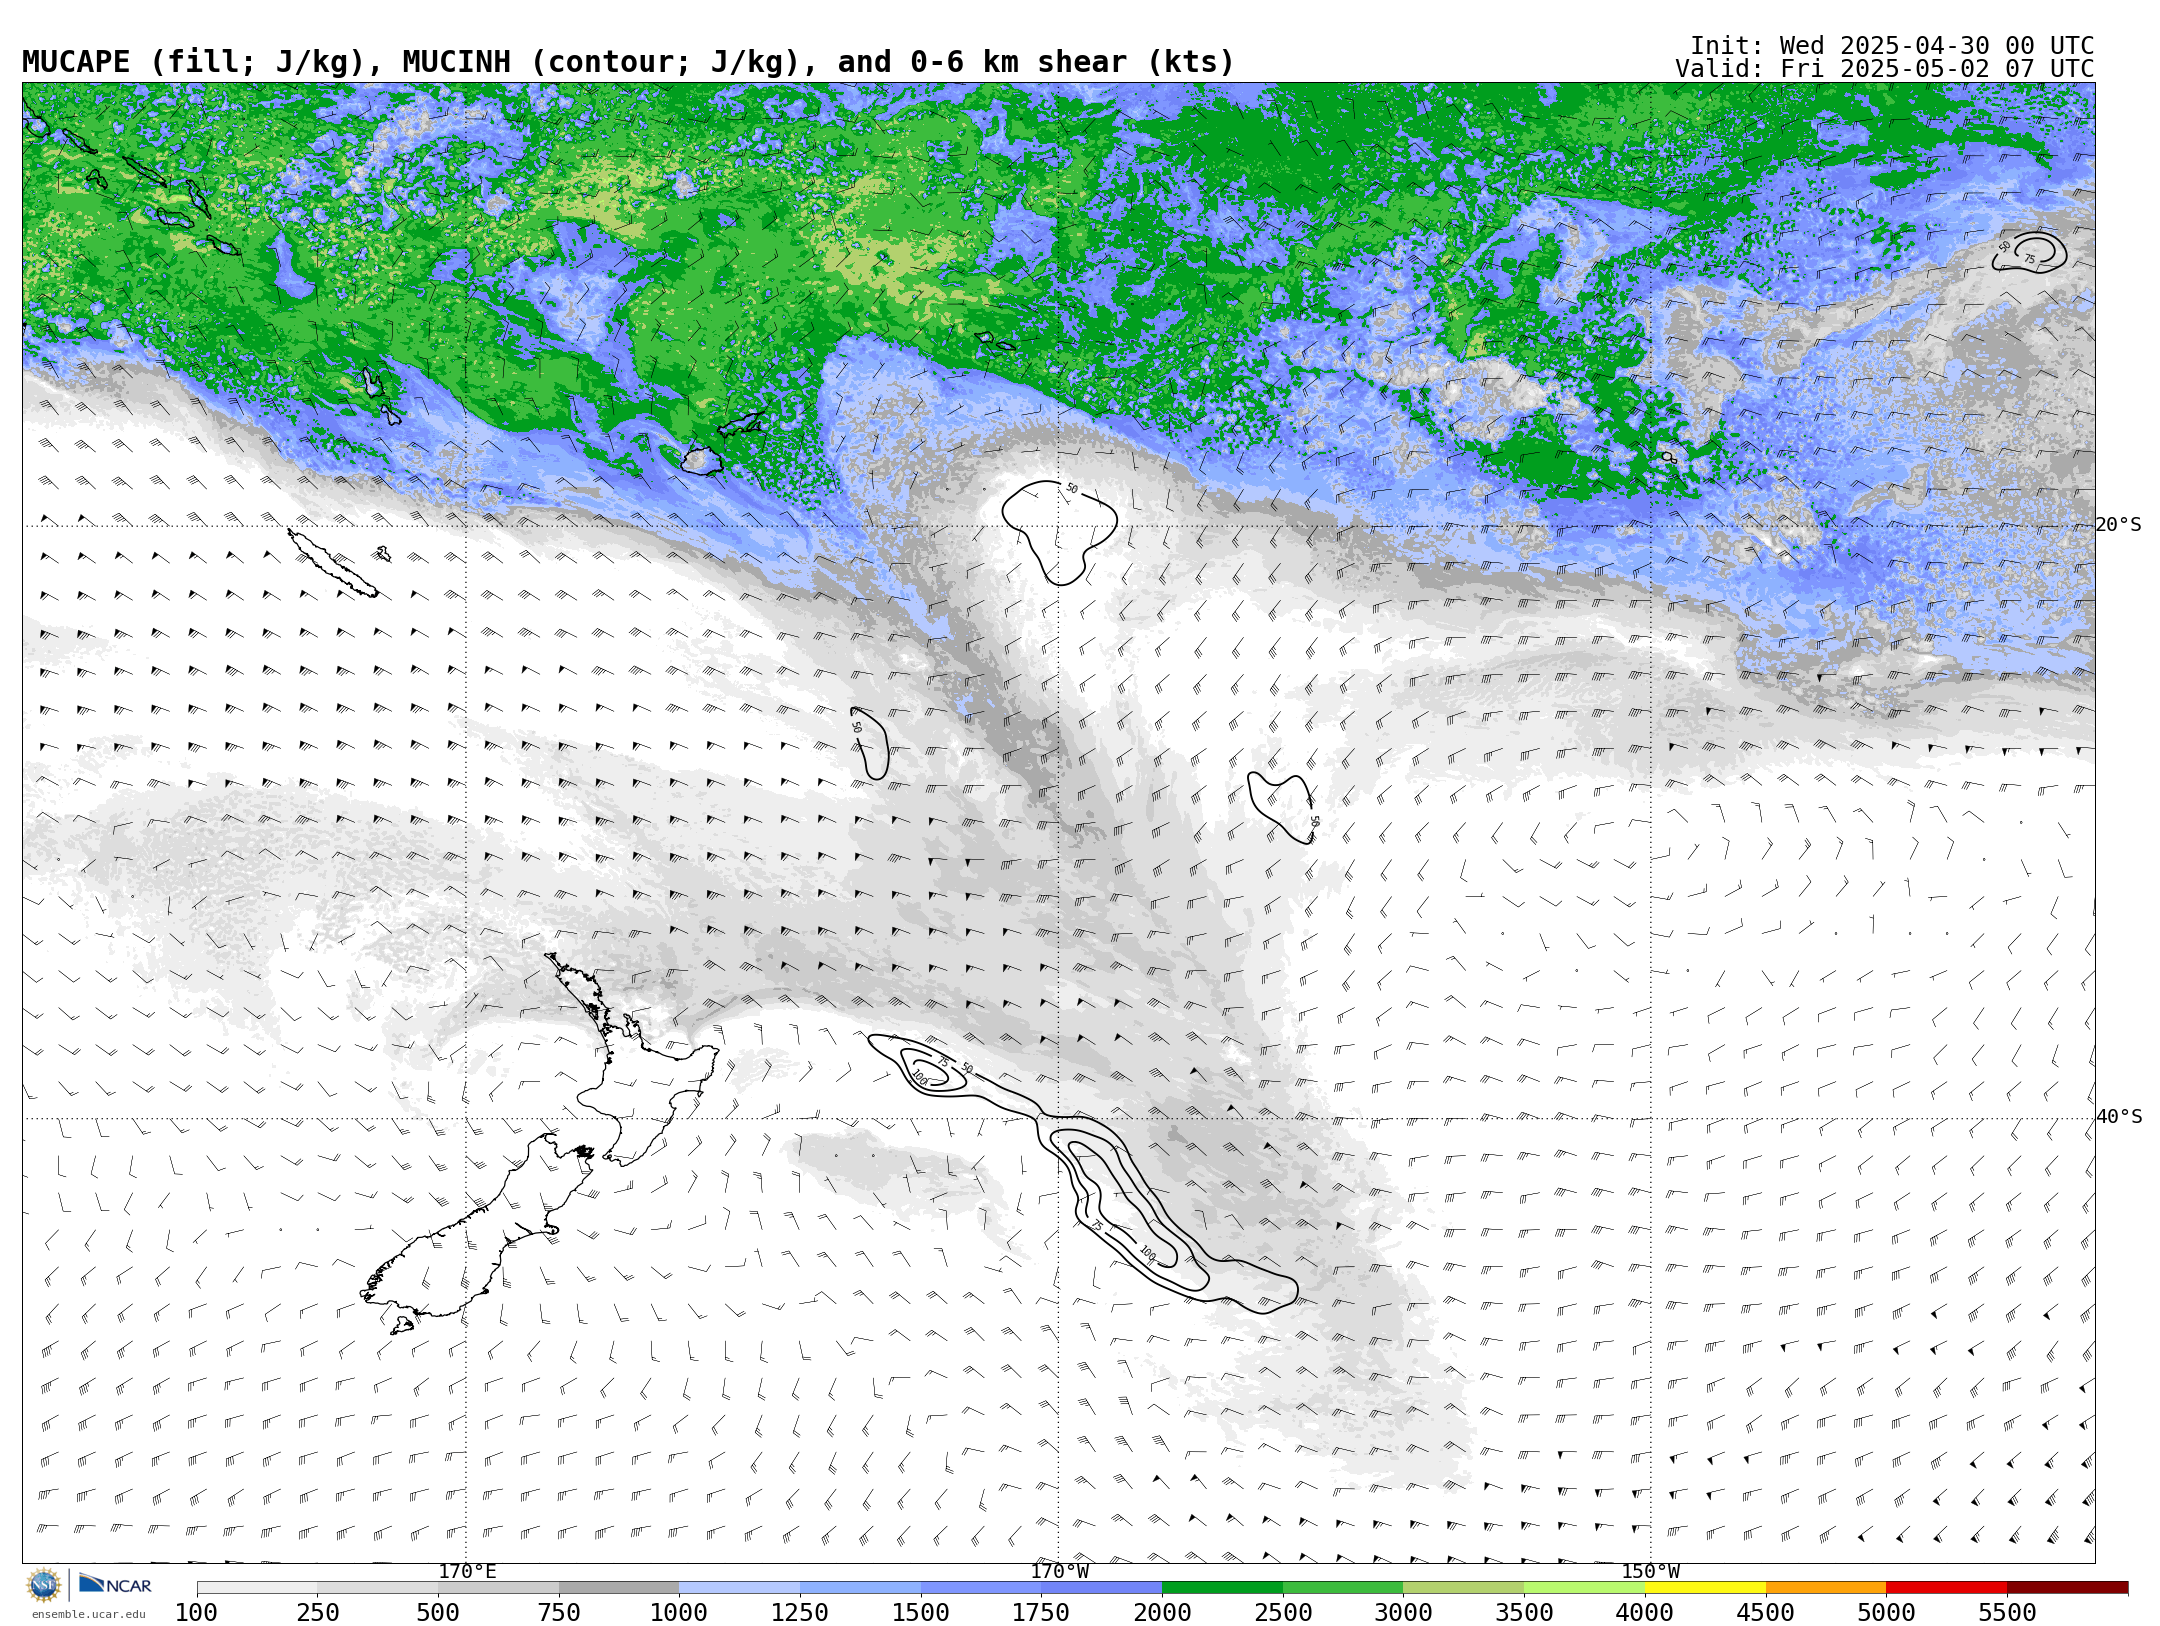Click the colorbar tick label 3000
Viewport: 2160px width, 1626px height.
[x=1403, y=1612]
